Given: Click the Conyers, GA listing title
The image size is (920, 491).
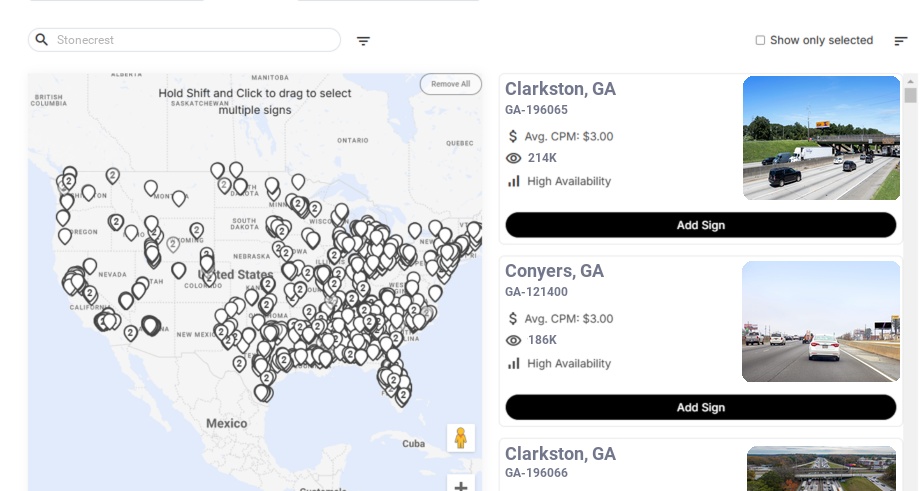Looking at the screenshot, I should (x=554, y=271).
